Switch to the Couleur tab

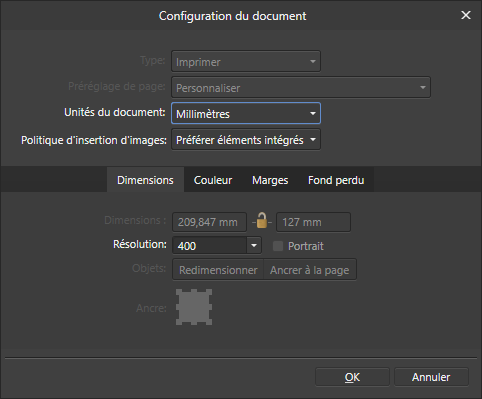pyautogui.click(x=213, y=180)
